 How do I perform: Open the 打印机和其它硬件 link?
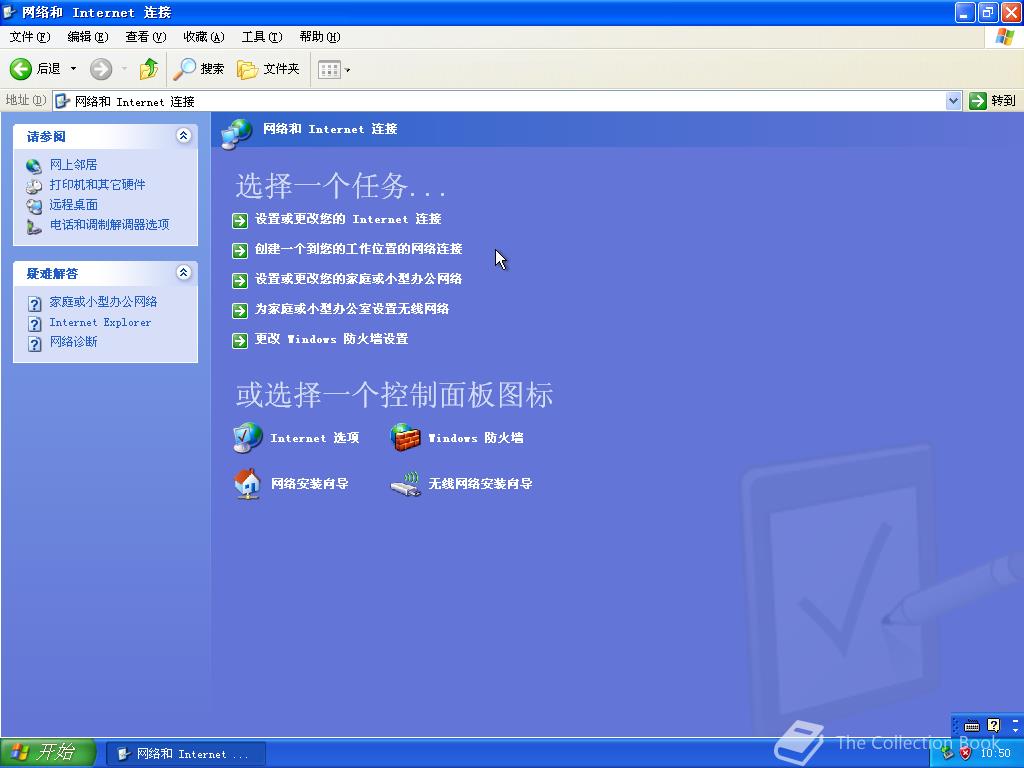point(97,185)
